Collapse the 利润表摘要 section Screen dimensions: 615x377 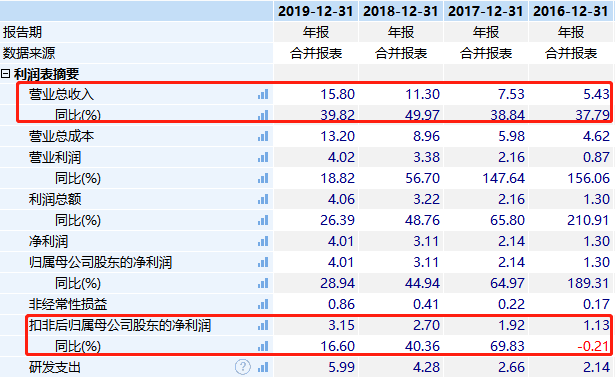[x=5, y=74]
